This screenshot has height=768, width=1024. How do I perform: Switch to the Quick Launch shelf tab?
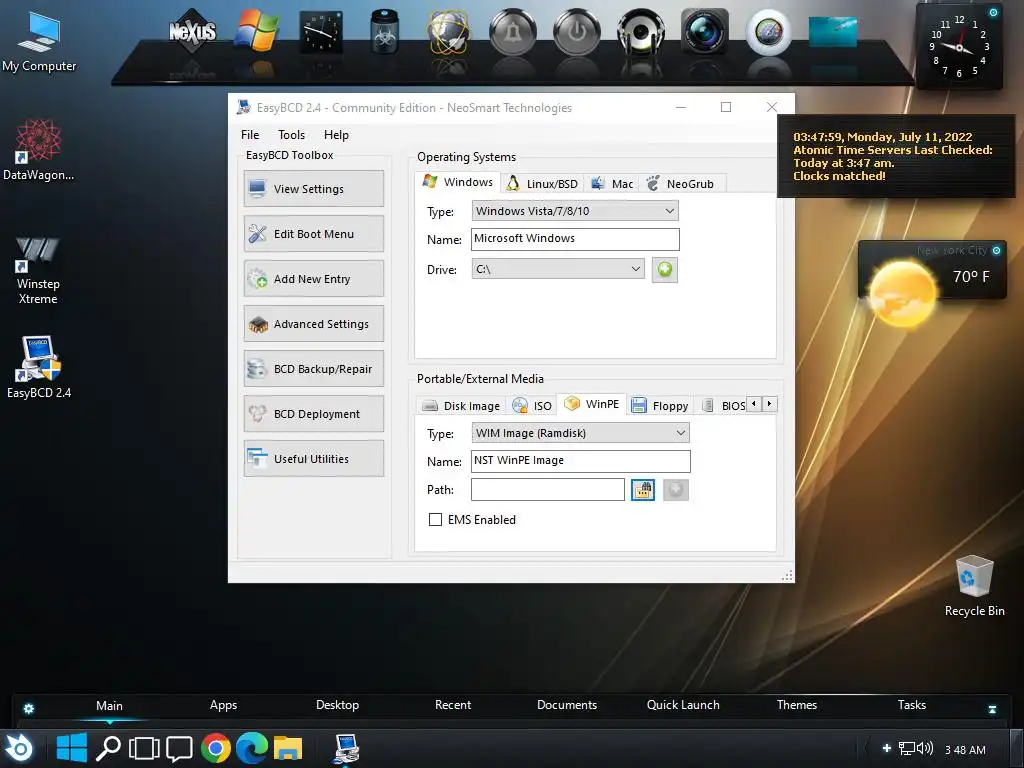coord(683,705)
